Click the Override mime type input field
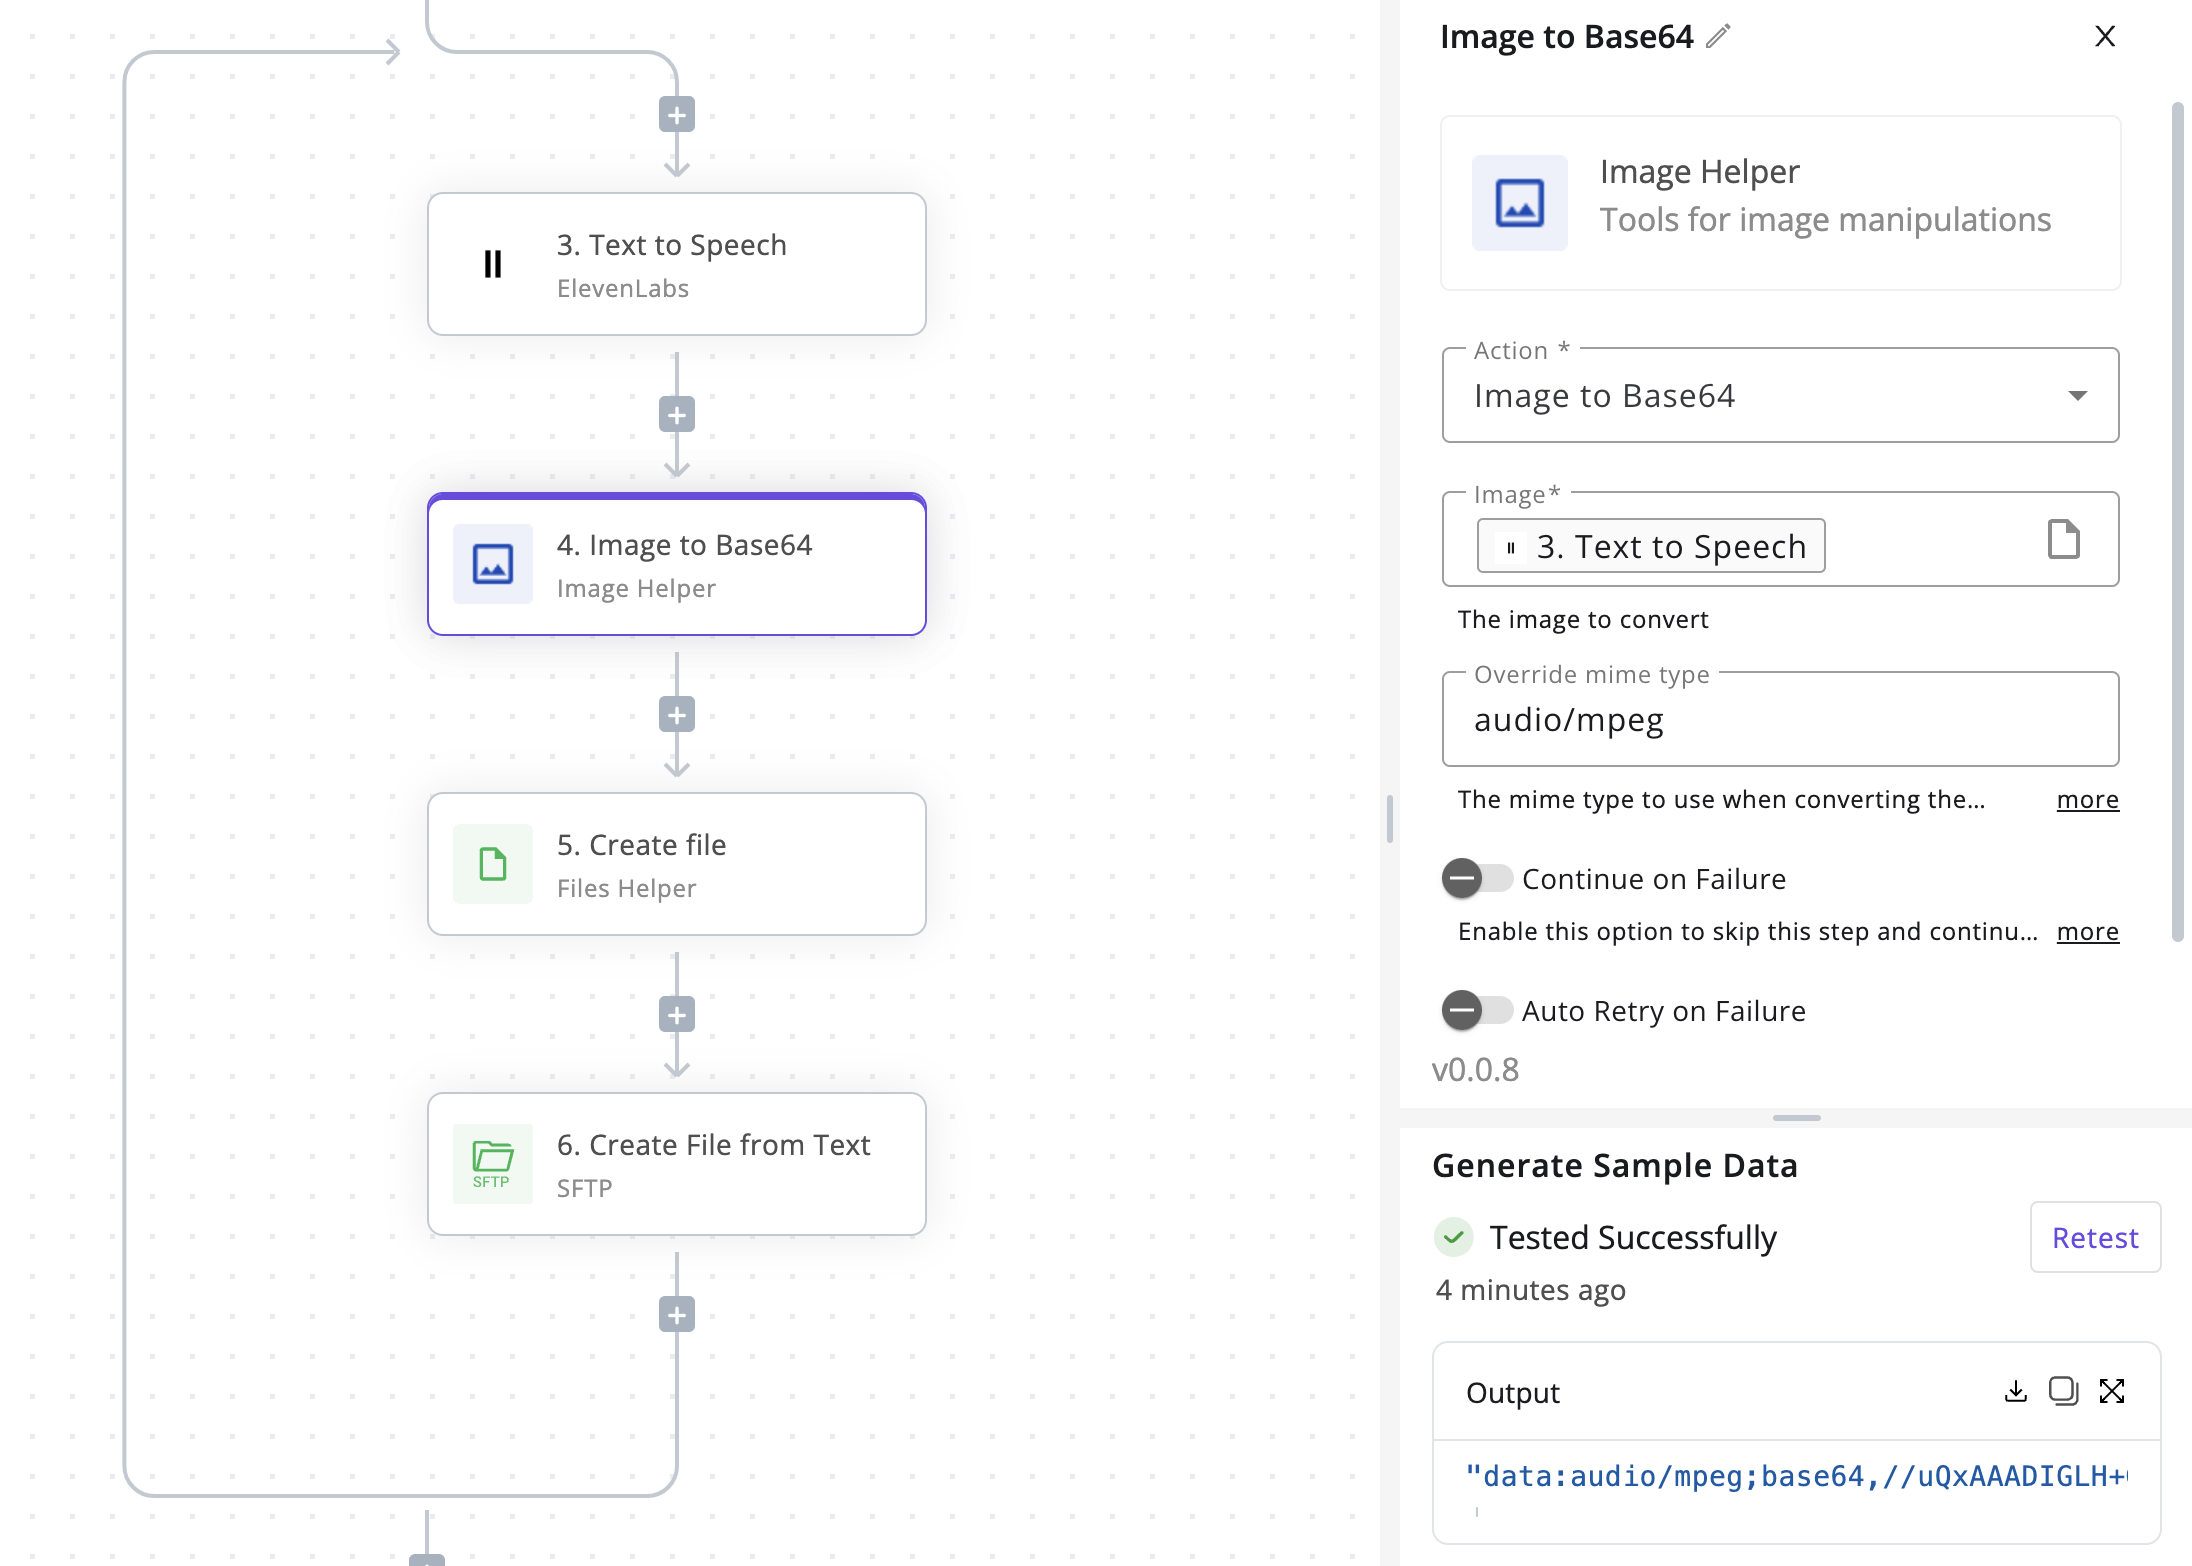2192x1566 pixels. point(1780,719)
